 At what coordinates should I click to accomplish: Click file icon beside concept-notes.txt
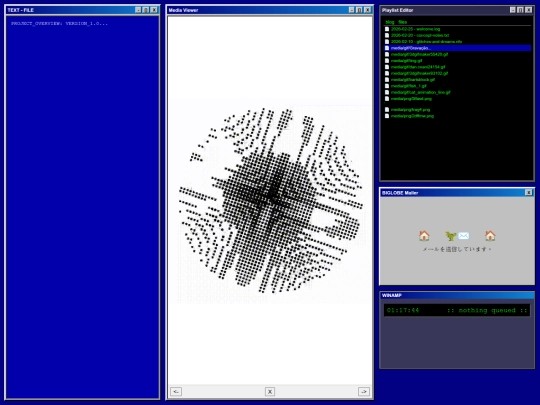click(387, 35)
